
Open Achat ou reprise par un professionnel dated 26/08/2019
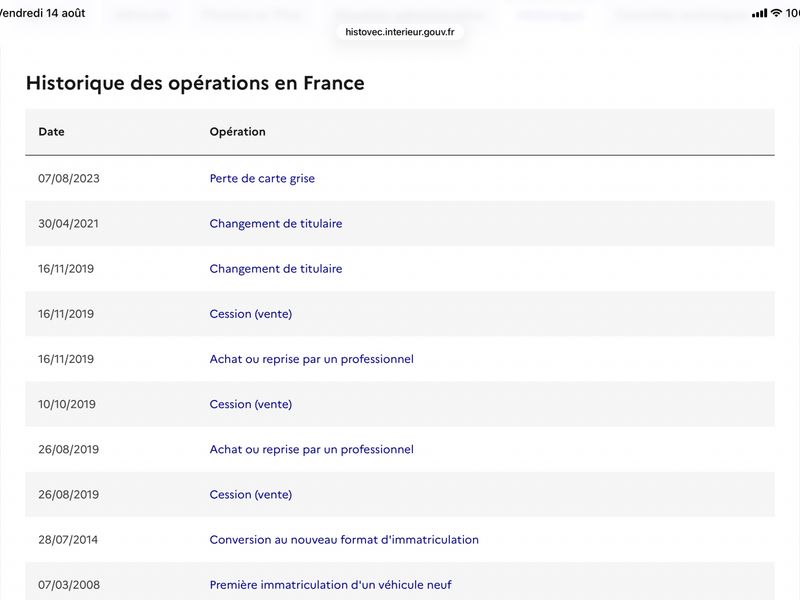312,449
